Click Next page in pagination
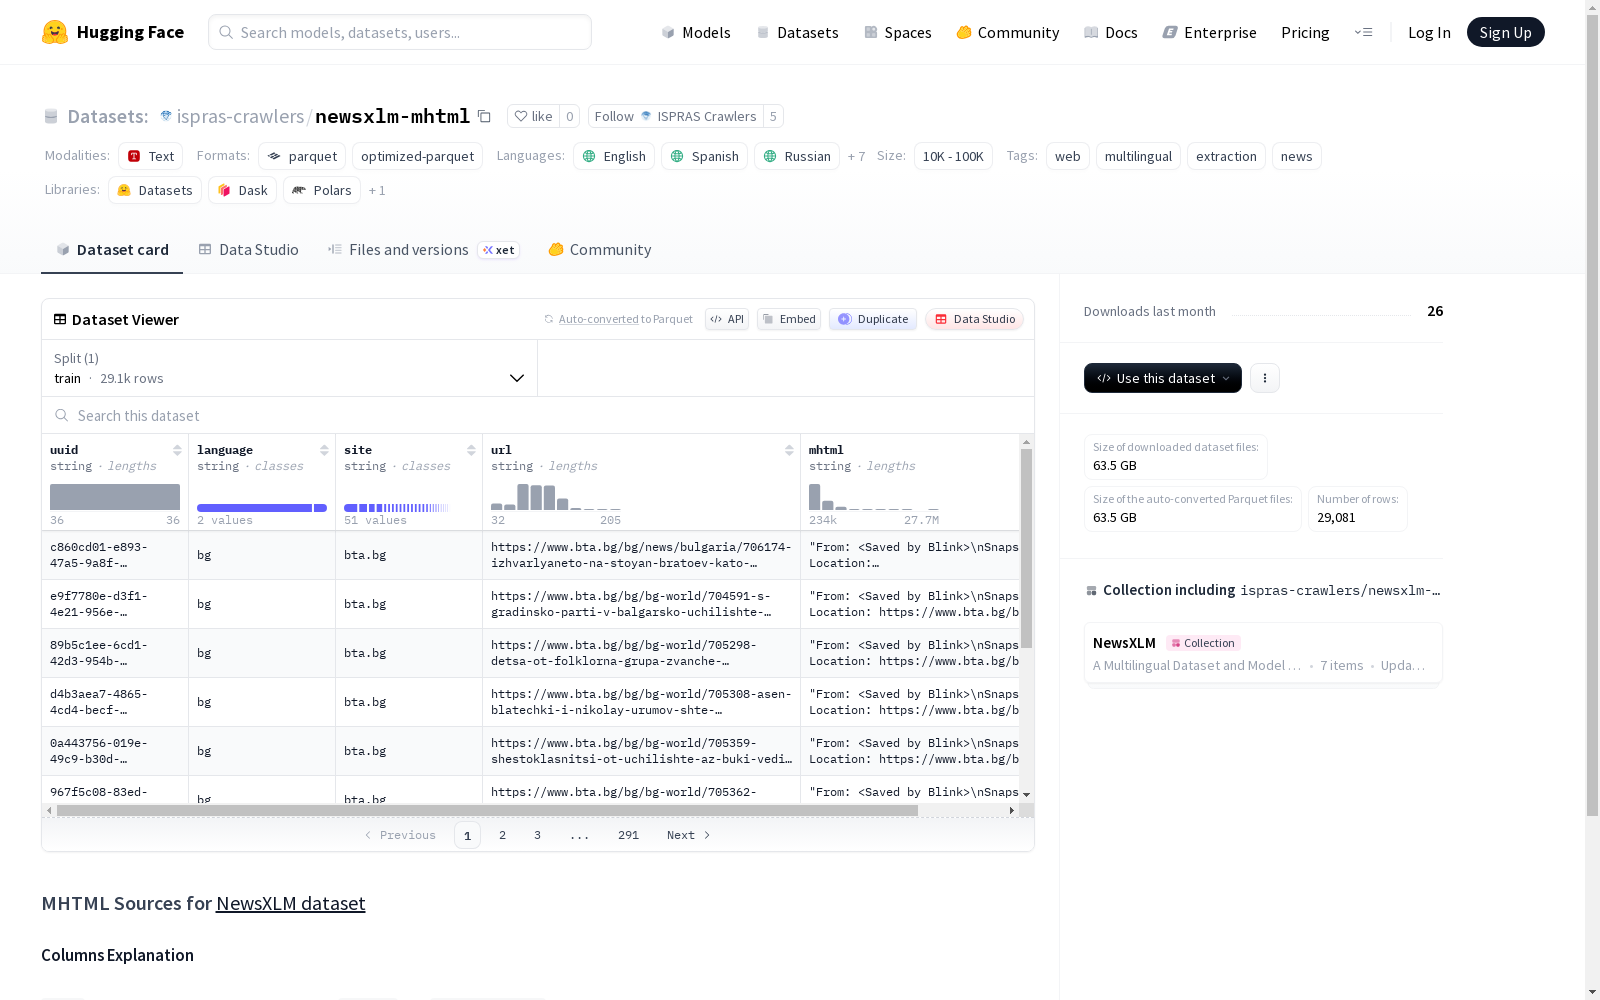The height and width of the screenshot is (1000, 1600). 689,835
